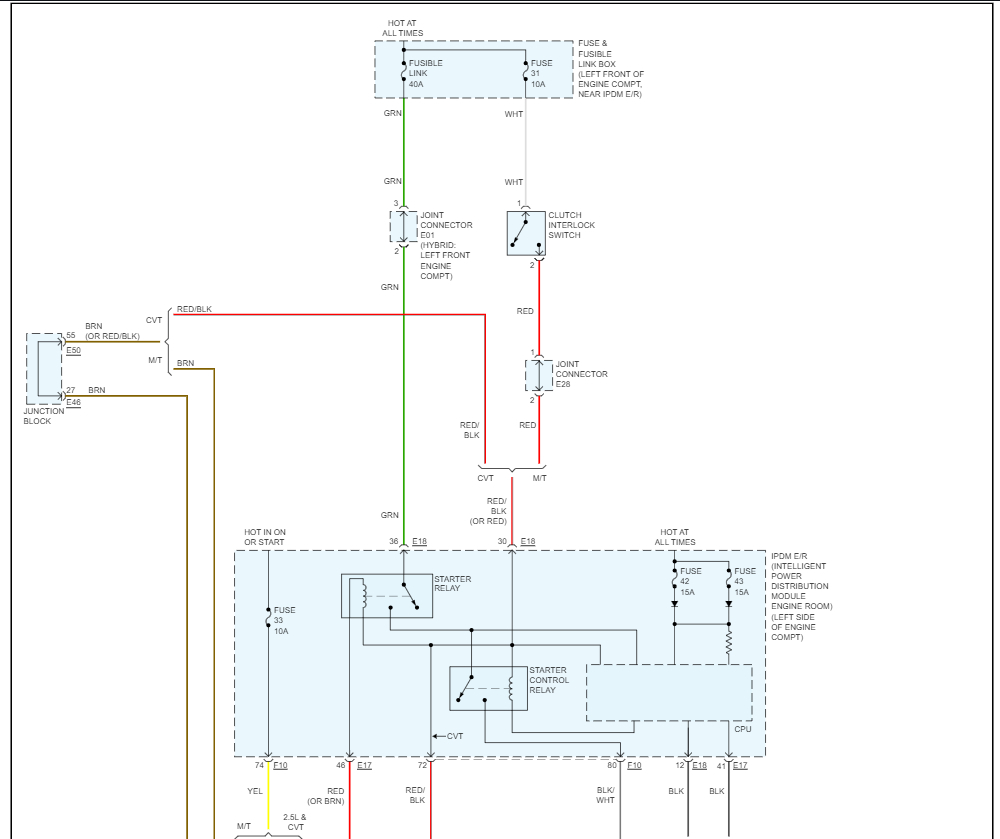Viewport: 1000px width, 839px height.
Task: Click the 'FUSIBLE LINK 40A' label
Action: [425, 73]
